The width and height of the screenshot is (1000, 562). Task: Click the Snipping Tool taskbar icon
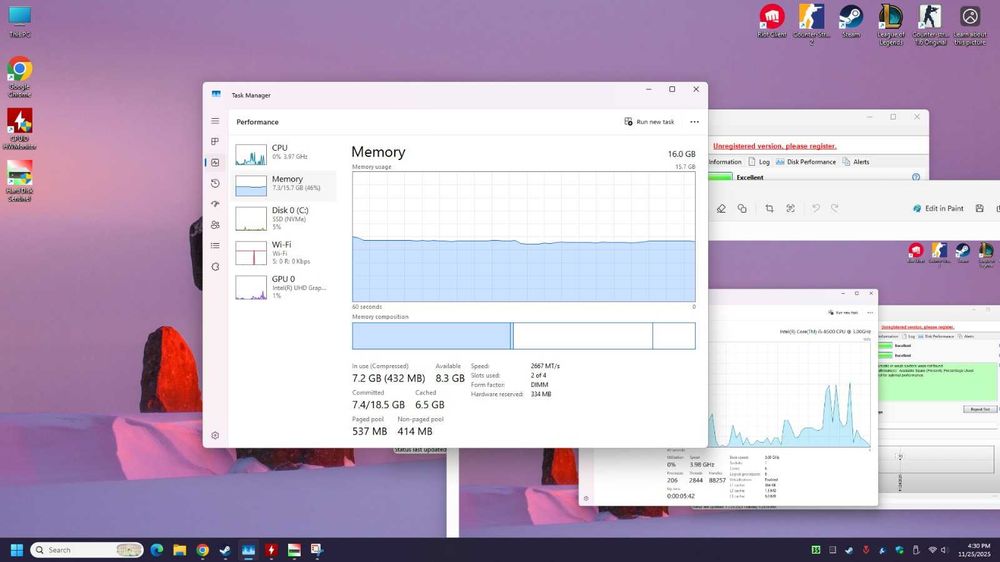(x=317, y=550)
